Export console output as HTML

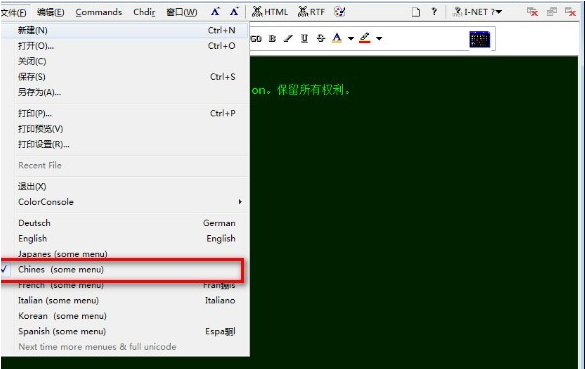point(270,12)
